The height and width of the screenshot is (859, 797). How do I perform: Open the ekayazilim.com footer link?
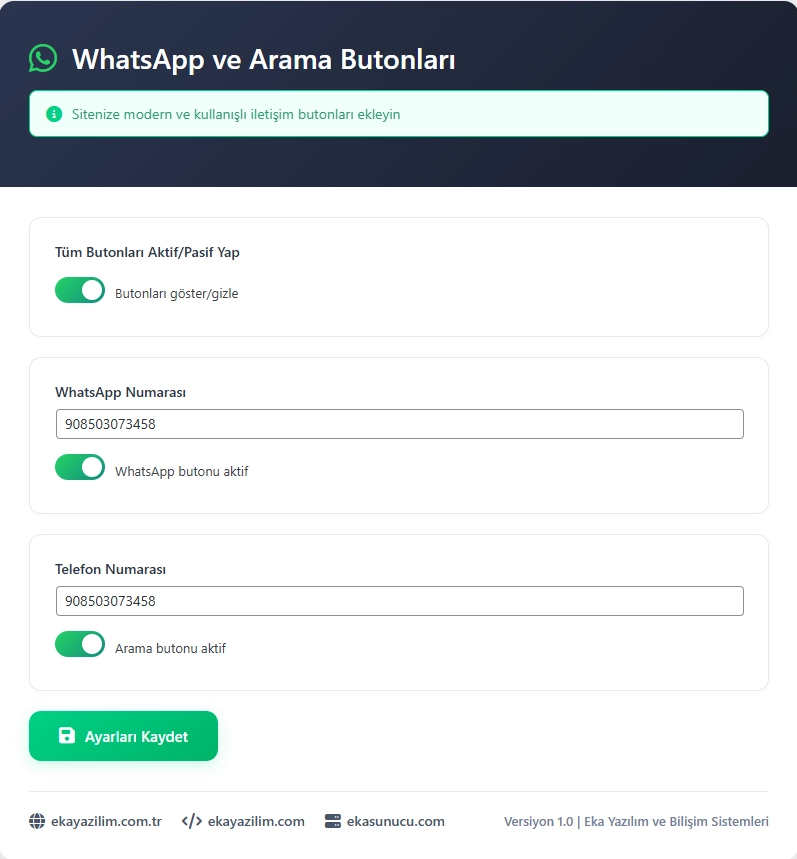click(x=256, y=821)
